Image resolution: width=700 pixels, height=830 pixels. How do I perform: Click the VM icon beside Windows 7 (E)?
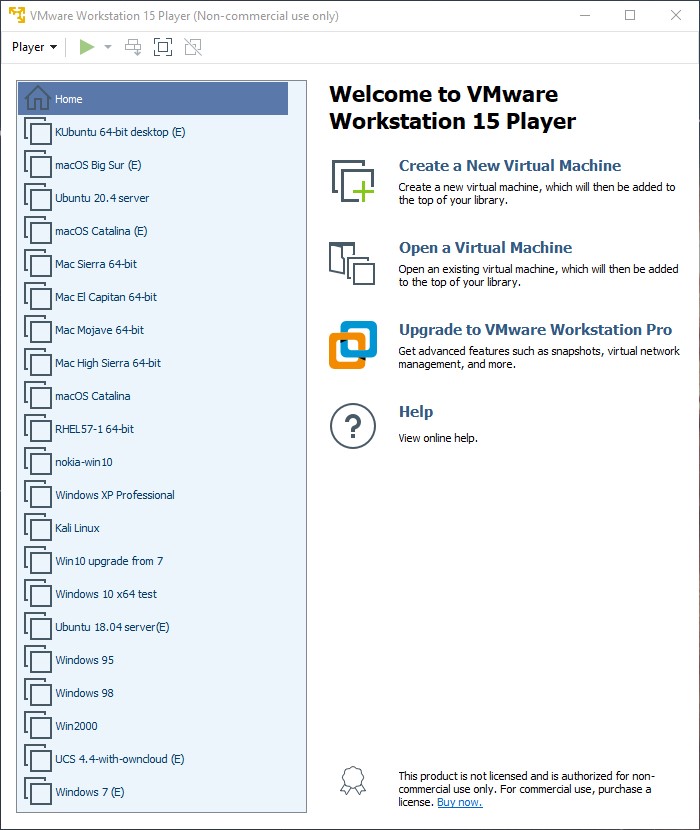pyautogui.click(x=38, y=792)
